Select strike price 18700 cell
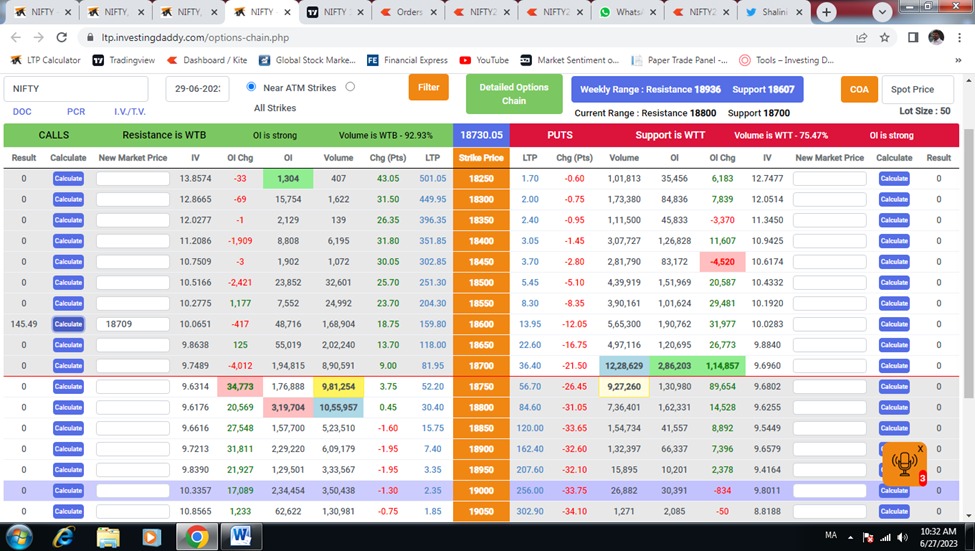The height and width of the screenshot is (551, 975). click(x=481, y=366)
